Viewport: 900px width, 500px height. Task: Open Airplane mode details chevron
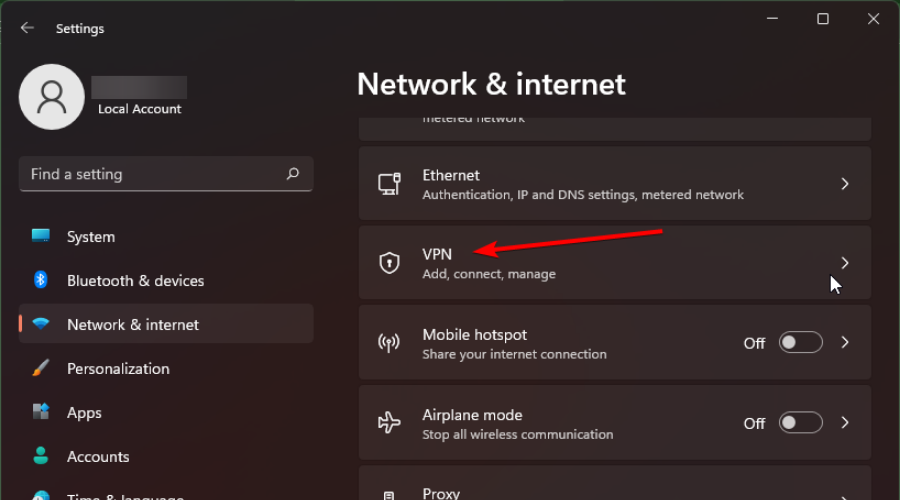tap(845, 423)
